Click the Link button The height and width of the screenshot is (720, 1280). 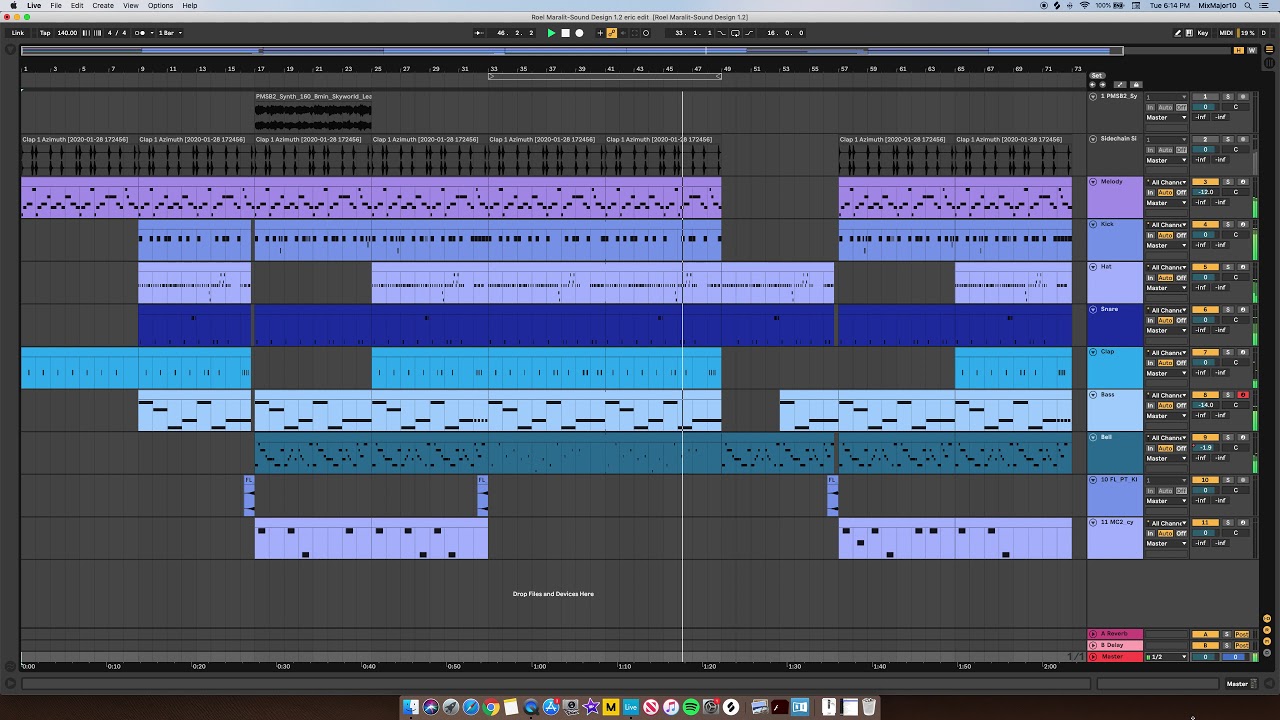[x=18, y=33]
